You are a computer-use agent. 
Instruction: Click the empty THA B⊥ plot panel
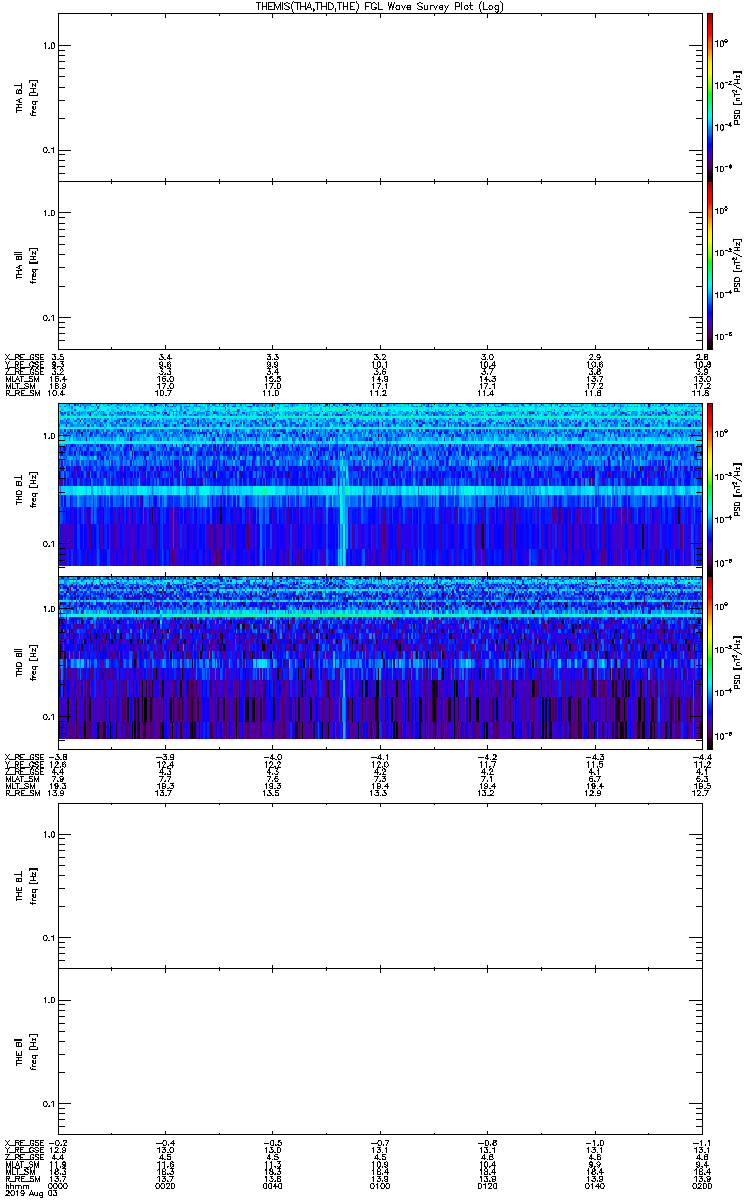coord(382,97)
